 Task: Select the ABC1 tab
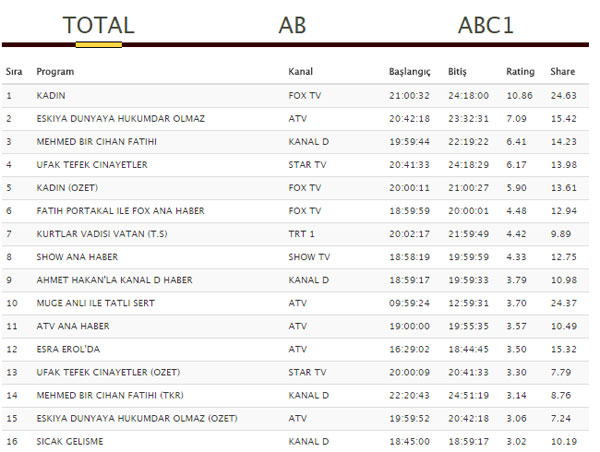485,25
